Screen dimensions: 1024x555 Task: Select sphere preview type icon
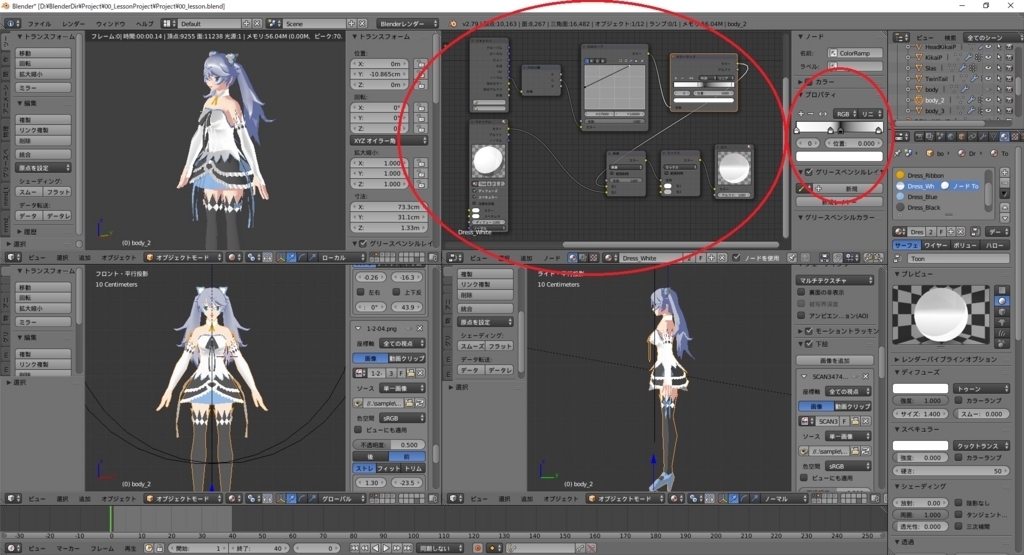(x=1002, y=301)
